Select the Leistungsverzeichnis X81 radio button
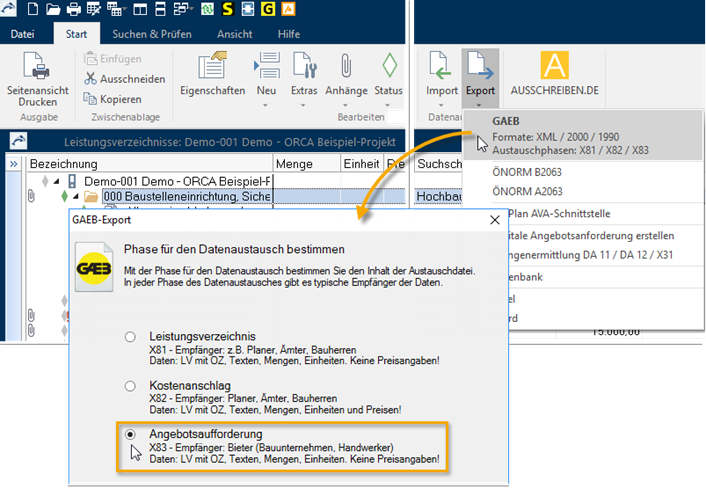 click(130, 337)
